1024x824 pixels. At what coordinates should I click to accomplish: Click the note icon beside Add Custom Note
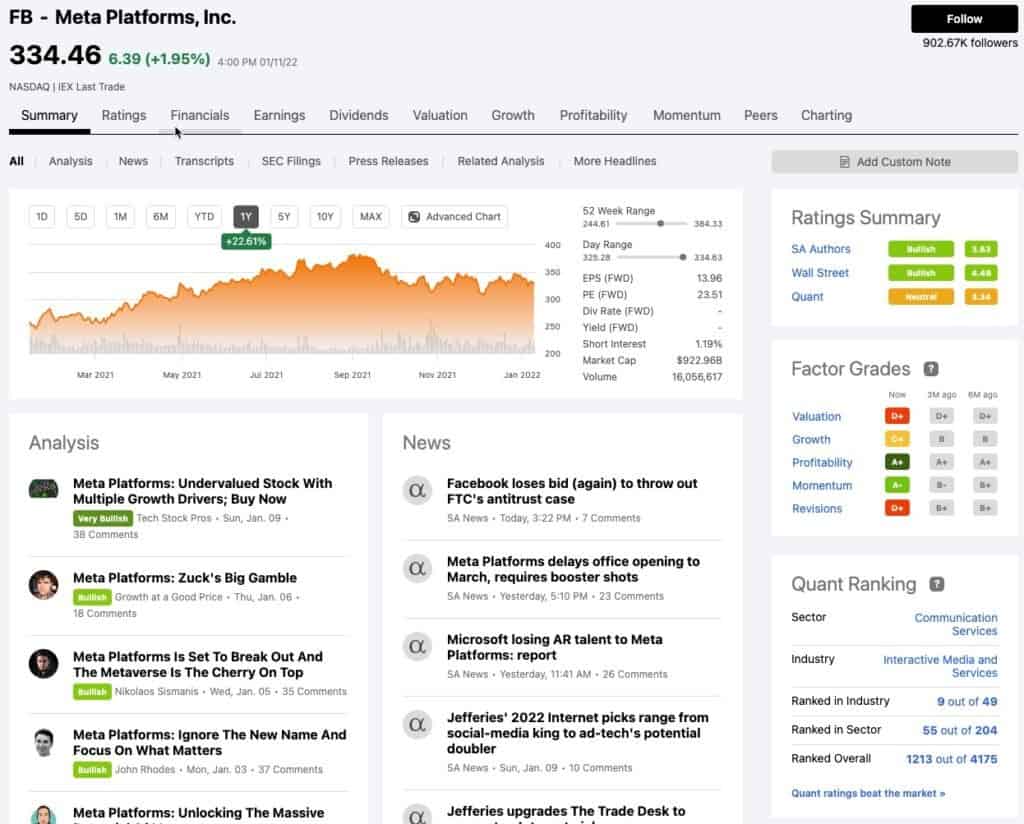tap(844, 162)
